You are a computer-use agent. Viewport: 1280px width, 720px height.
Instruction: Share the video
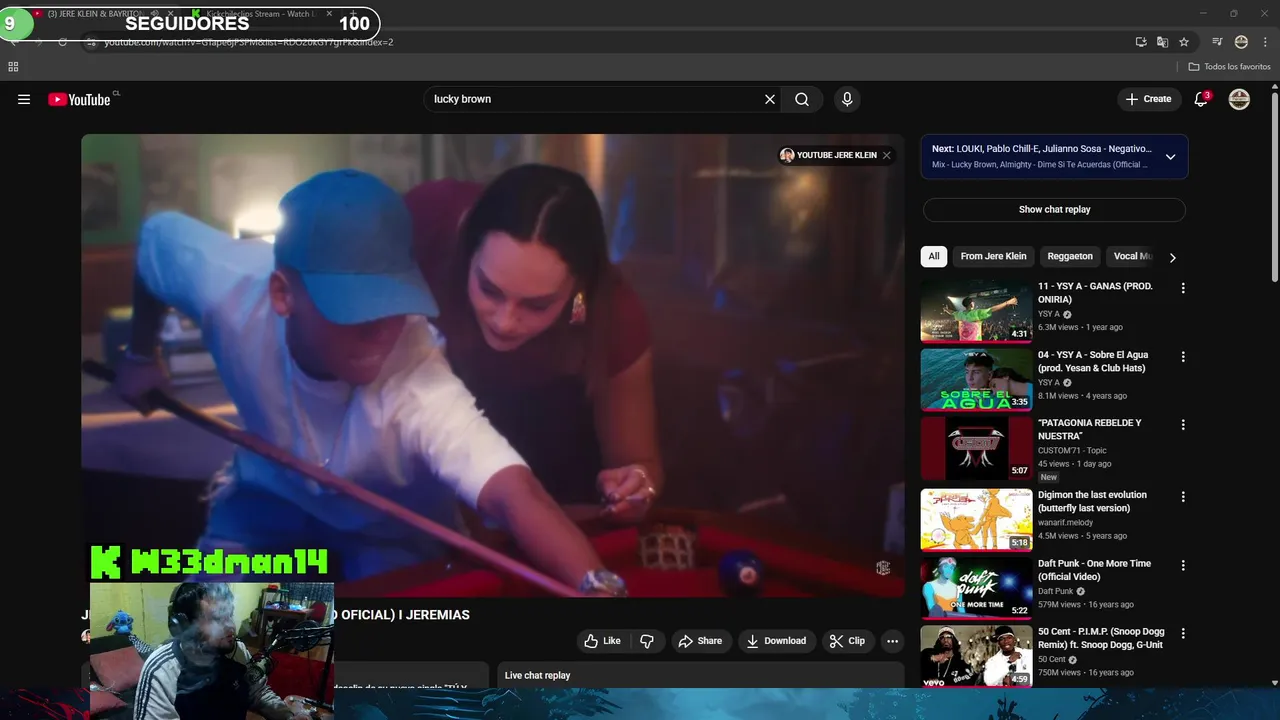[x=700, y=641]
